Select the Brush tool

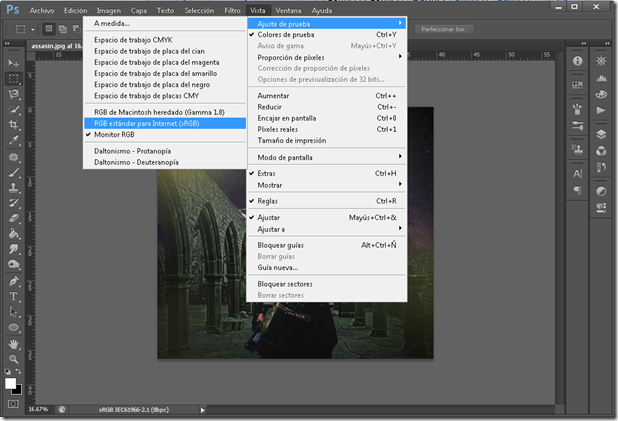pos(14,173)
